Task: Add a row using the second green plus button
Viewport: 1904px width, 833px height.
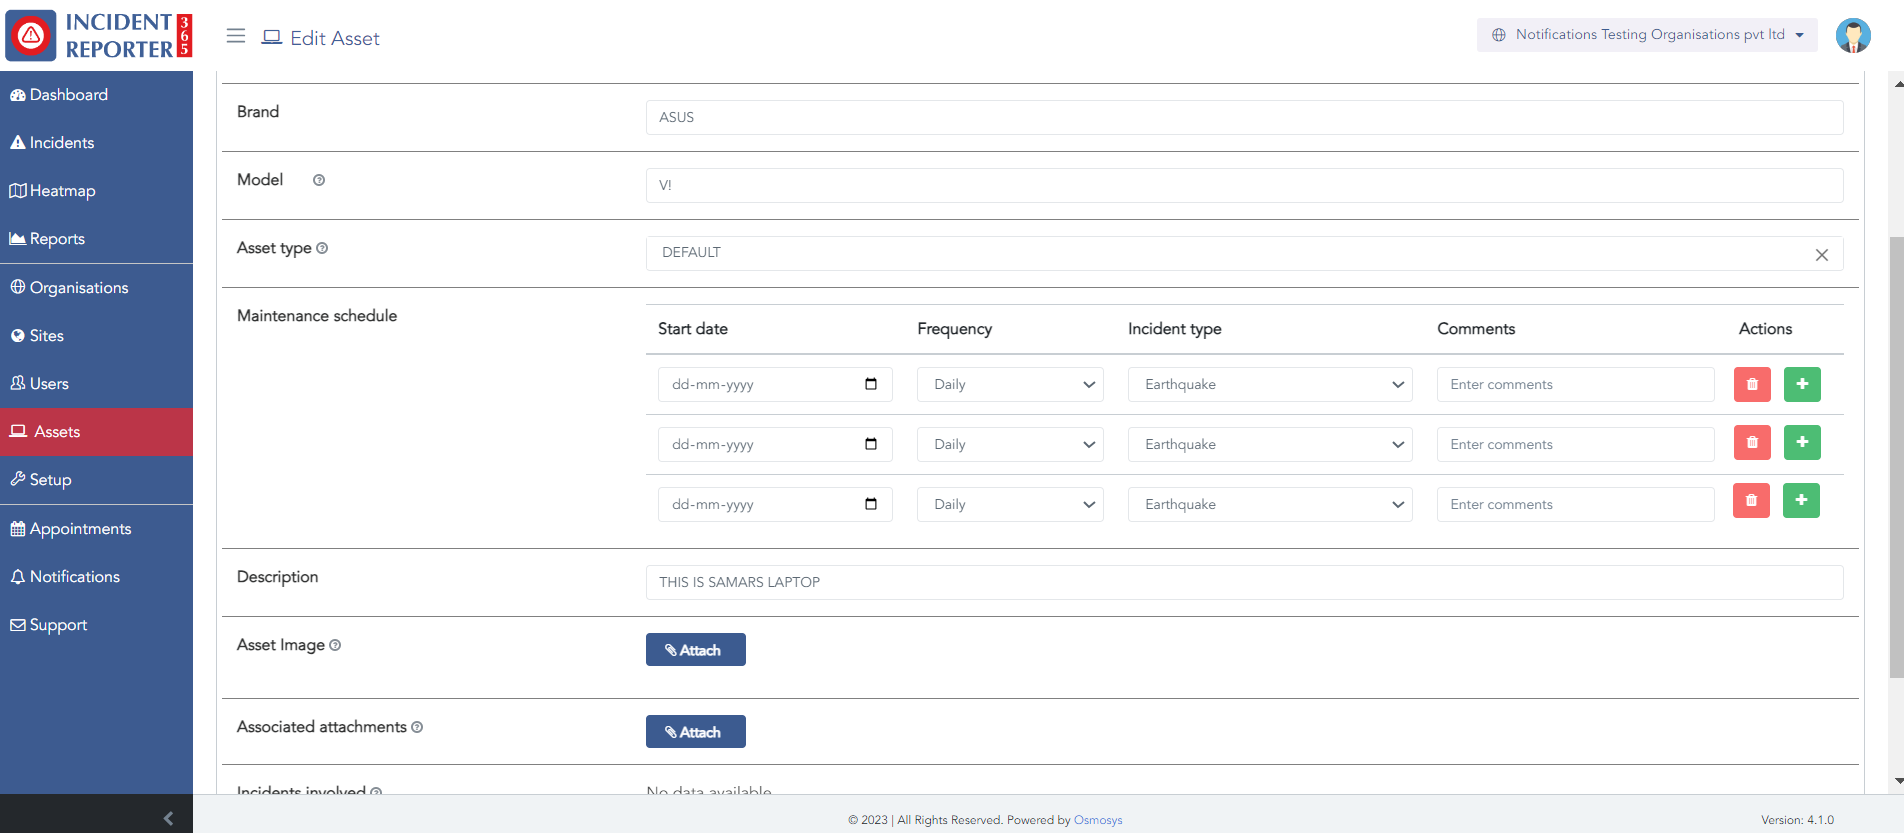Action: point(1801,442)
